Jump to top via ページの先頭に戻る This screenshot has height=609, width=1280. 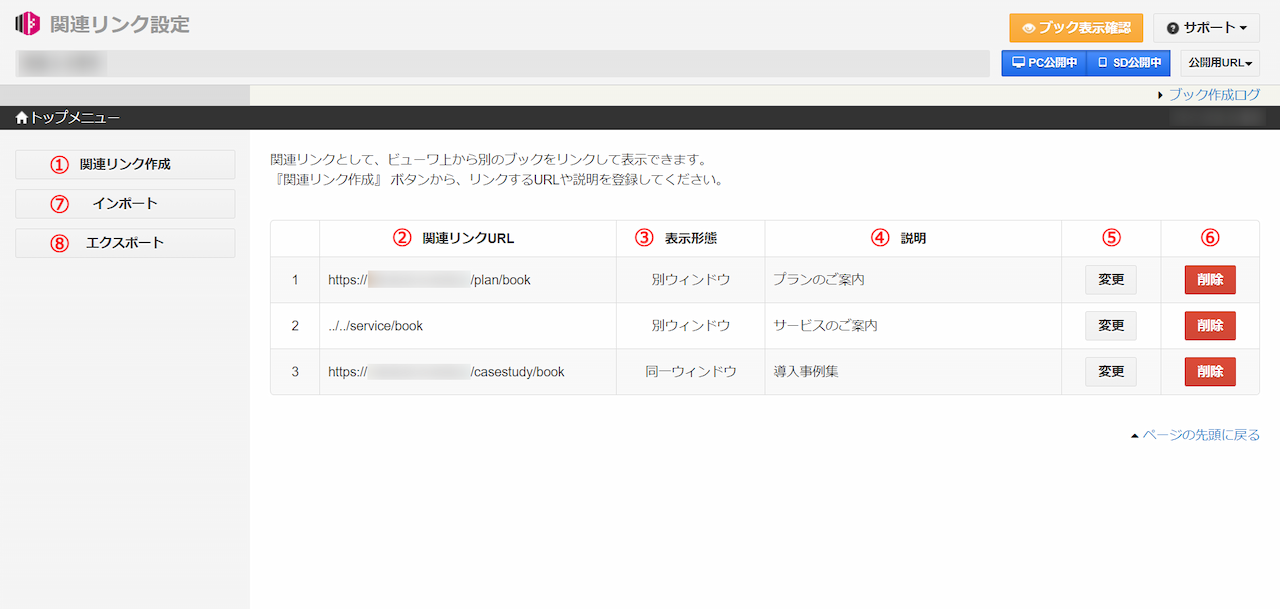pos(1200,435)
